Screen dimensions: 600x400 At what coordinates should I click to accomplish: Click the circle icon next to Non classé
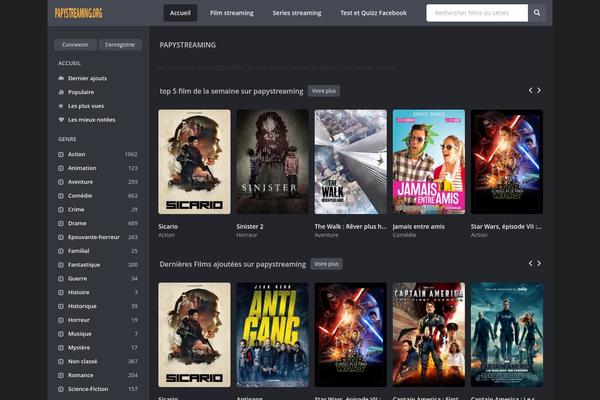[61, 361]
